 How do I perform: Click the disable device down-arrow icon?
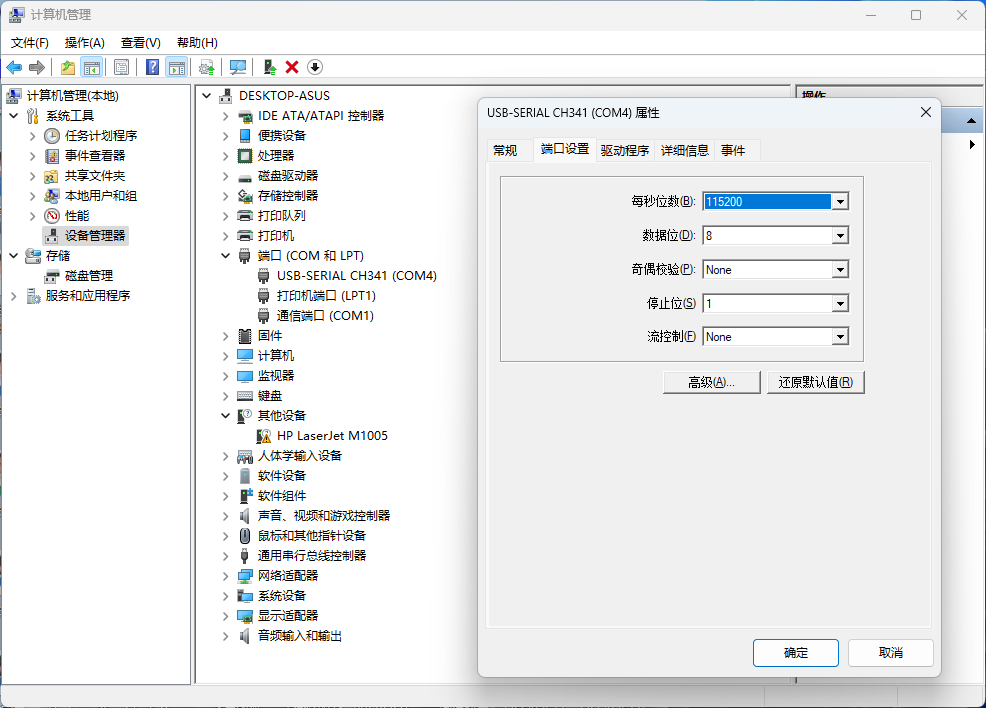(x=315, y=67)
